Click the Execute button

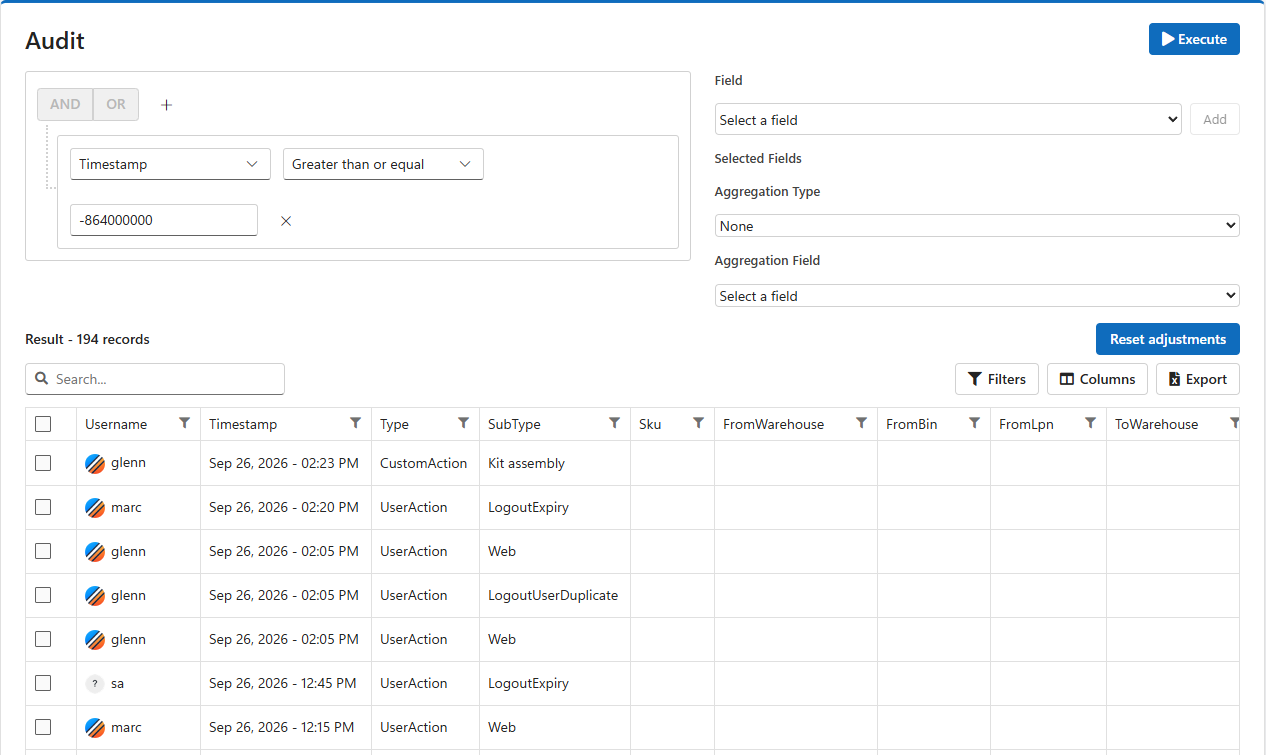point(1194,39)
